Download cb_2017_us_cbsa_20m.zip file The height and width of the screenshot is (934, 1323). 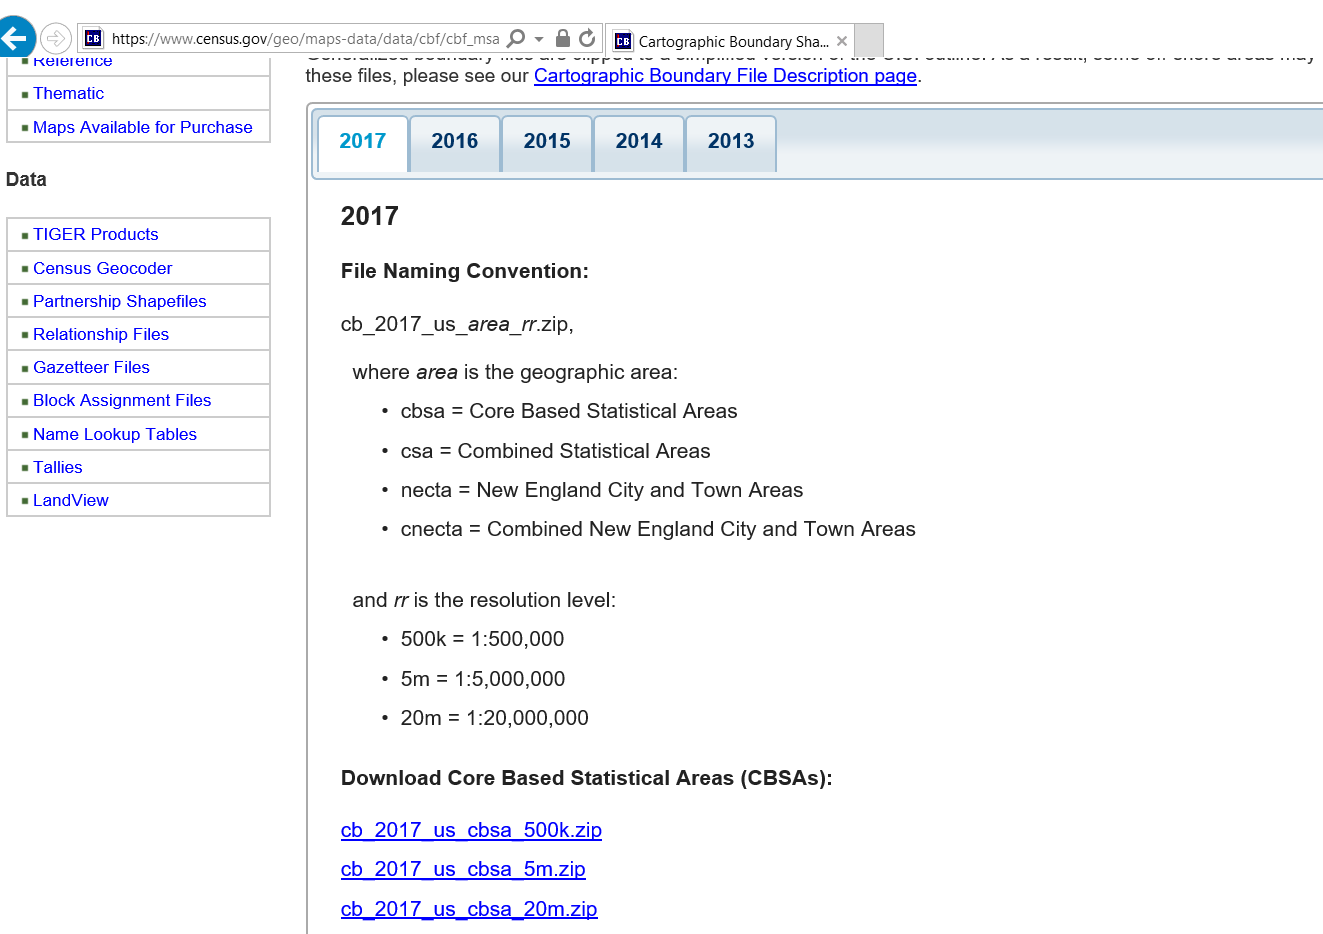(469, 909)
